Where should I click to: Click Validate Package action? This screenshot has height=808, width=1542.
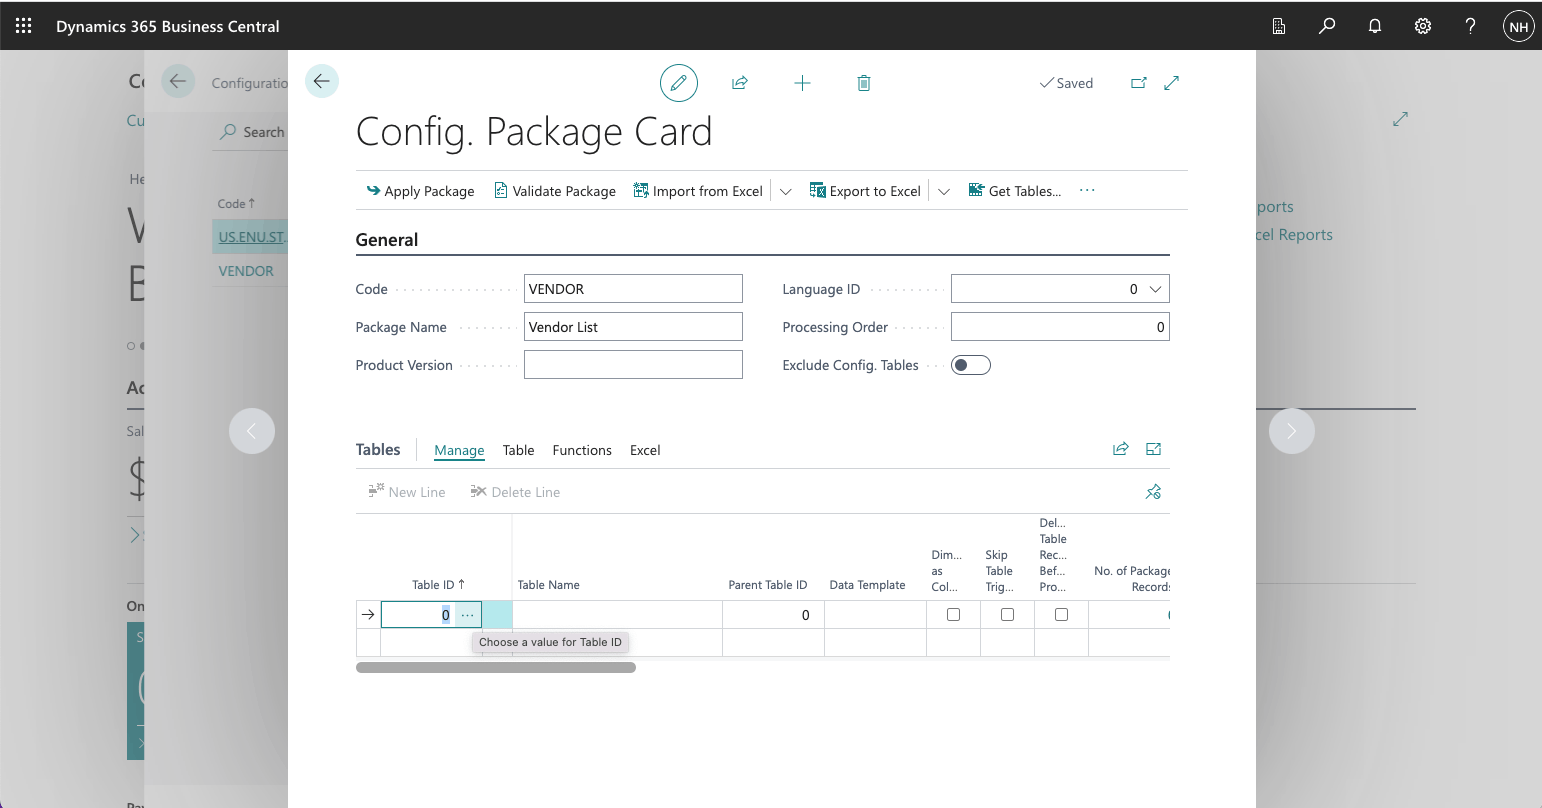click(555, 191)
